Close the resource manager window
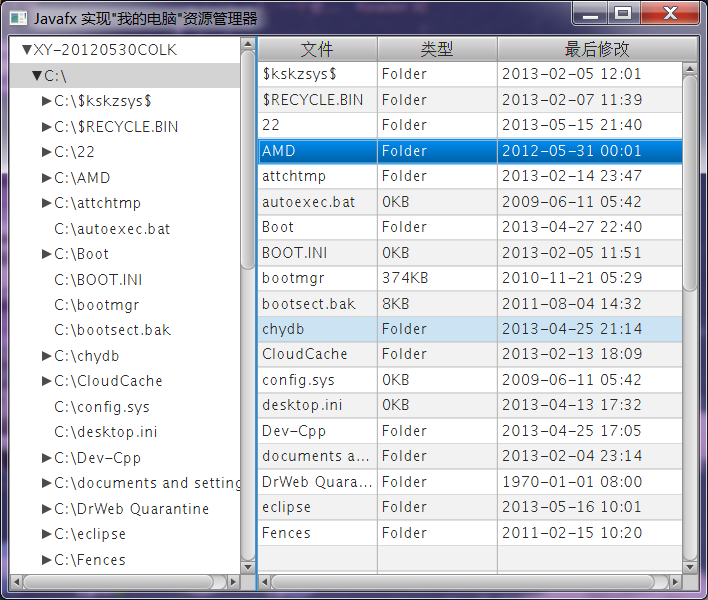The width and height of the screenshot is (708, 600). point(670,13)
